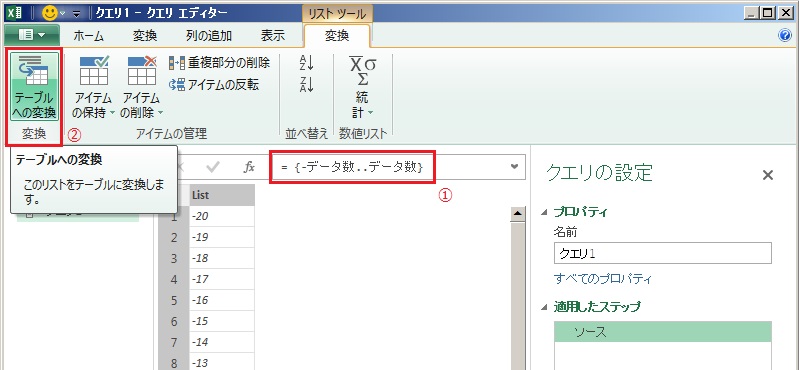799x370 pixels.
Task: Switch to the ホーム tab
Action: pyautogui.click(x=89, y=36)
